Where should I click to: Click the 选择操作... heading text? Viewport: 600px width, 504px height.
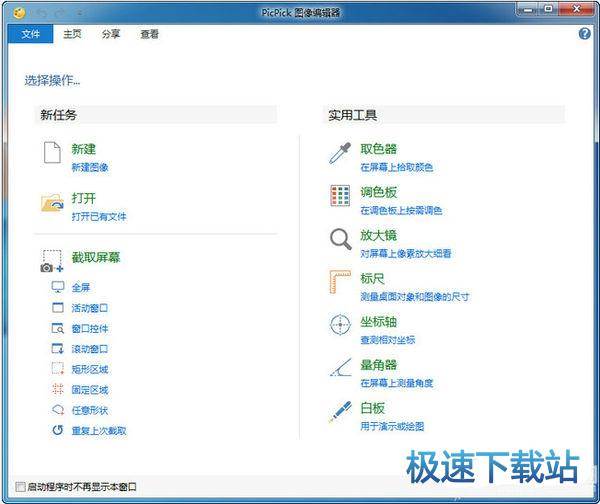pos(52,80)
